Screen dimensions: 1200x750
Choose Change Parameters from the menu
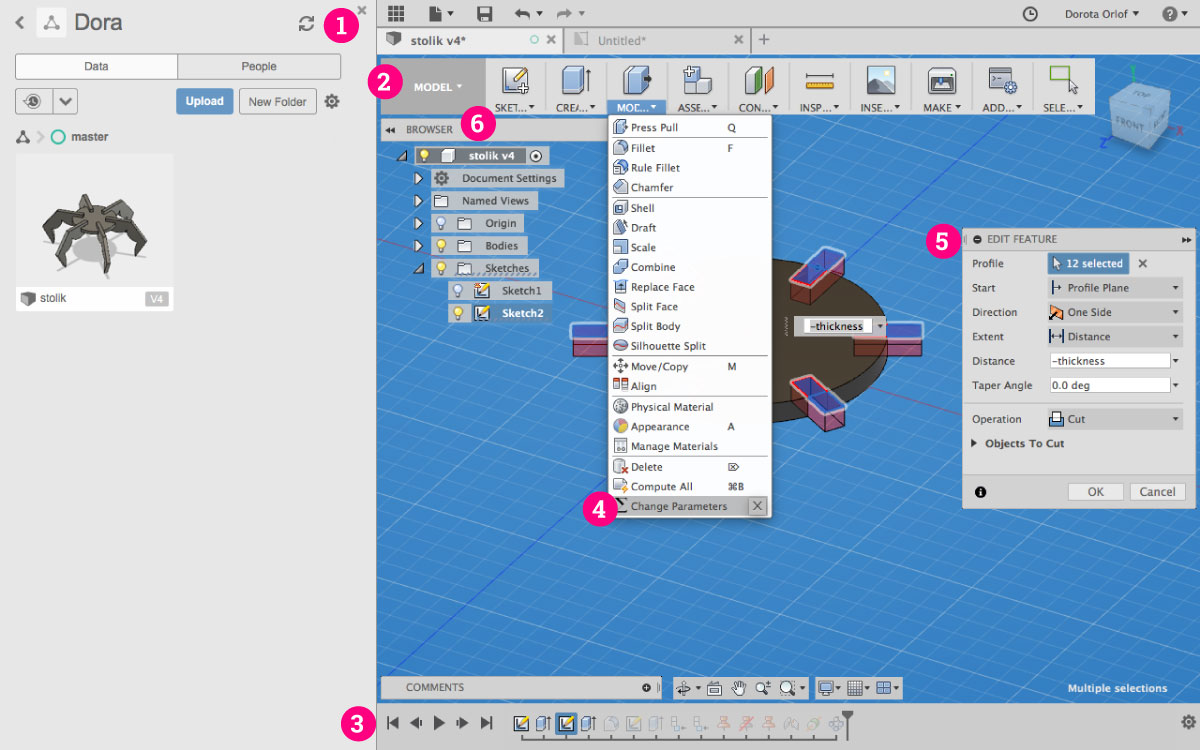tap(681, 506)
